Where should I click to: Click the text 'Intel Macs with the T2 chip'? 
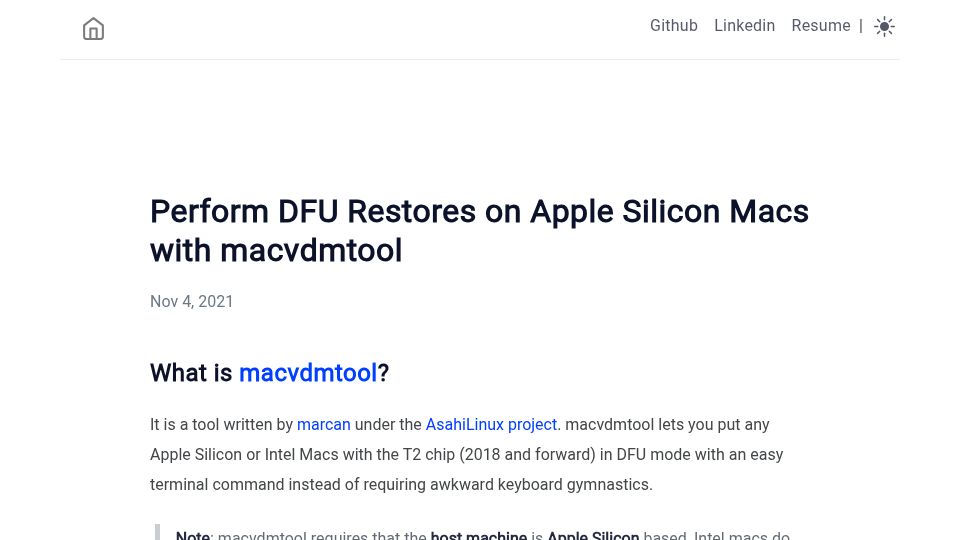359,454
